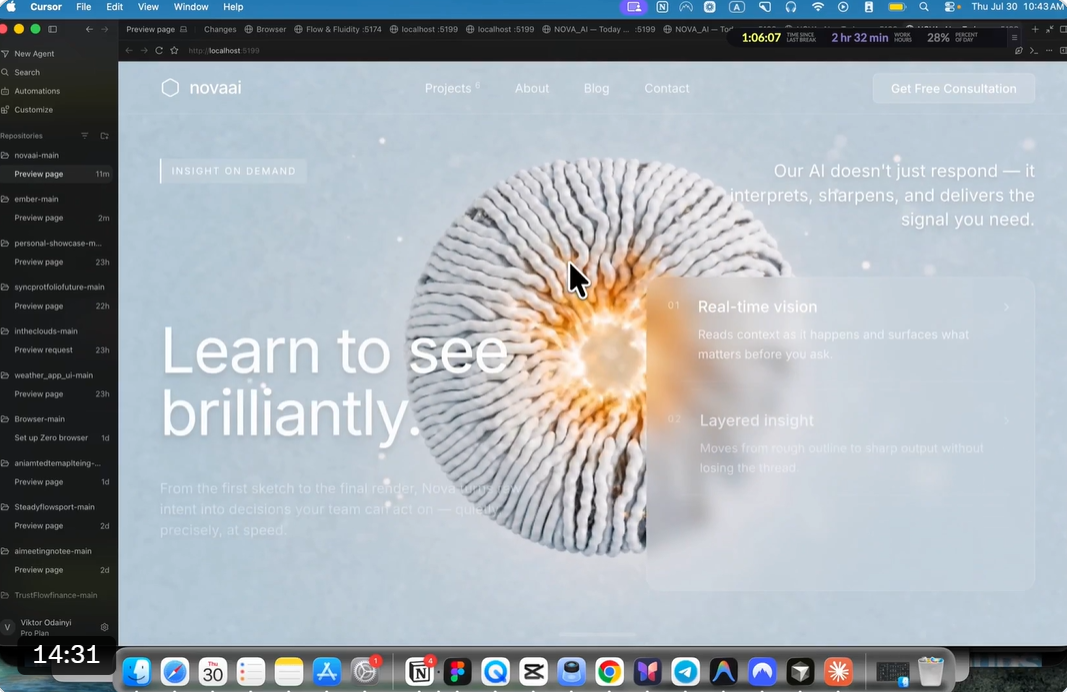Viewport: 1067px width, 692px height.
Task: Open the New Agent item
Action: coord(34,54)
